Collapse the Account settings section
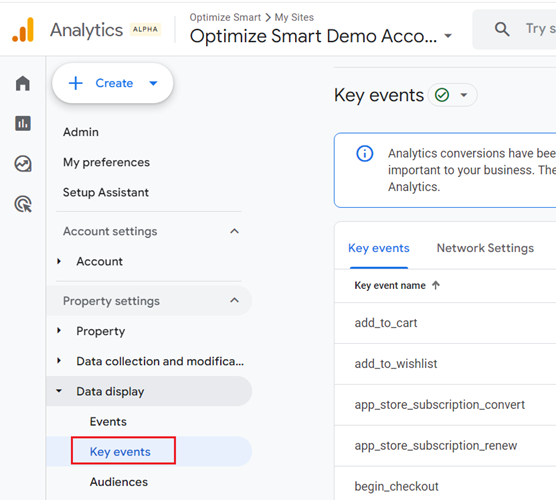Viewport: 556px width, 500px height. (234, 231)
